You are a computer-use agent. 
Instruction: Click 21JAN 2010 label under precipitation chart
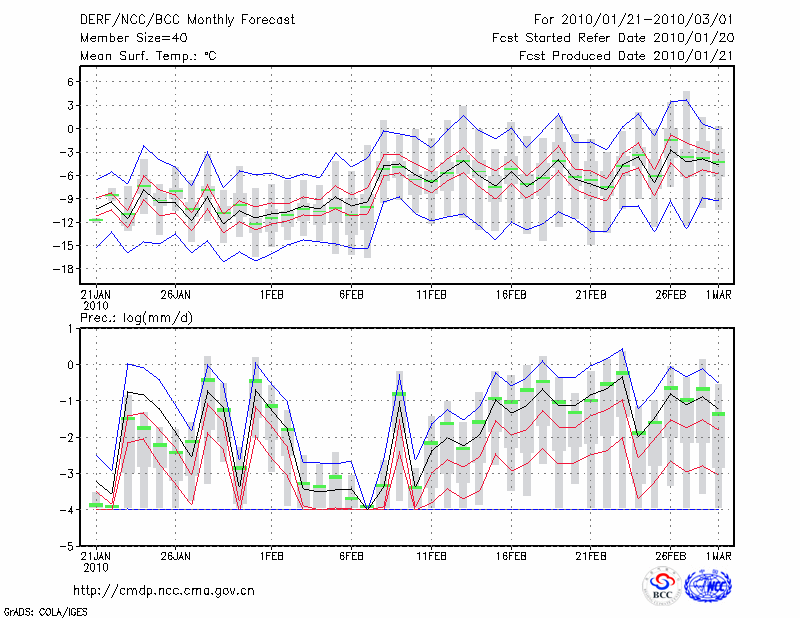[x=95, y=561]
